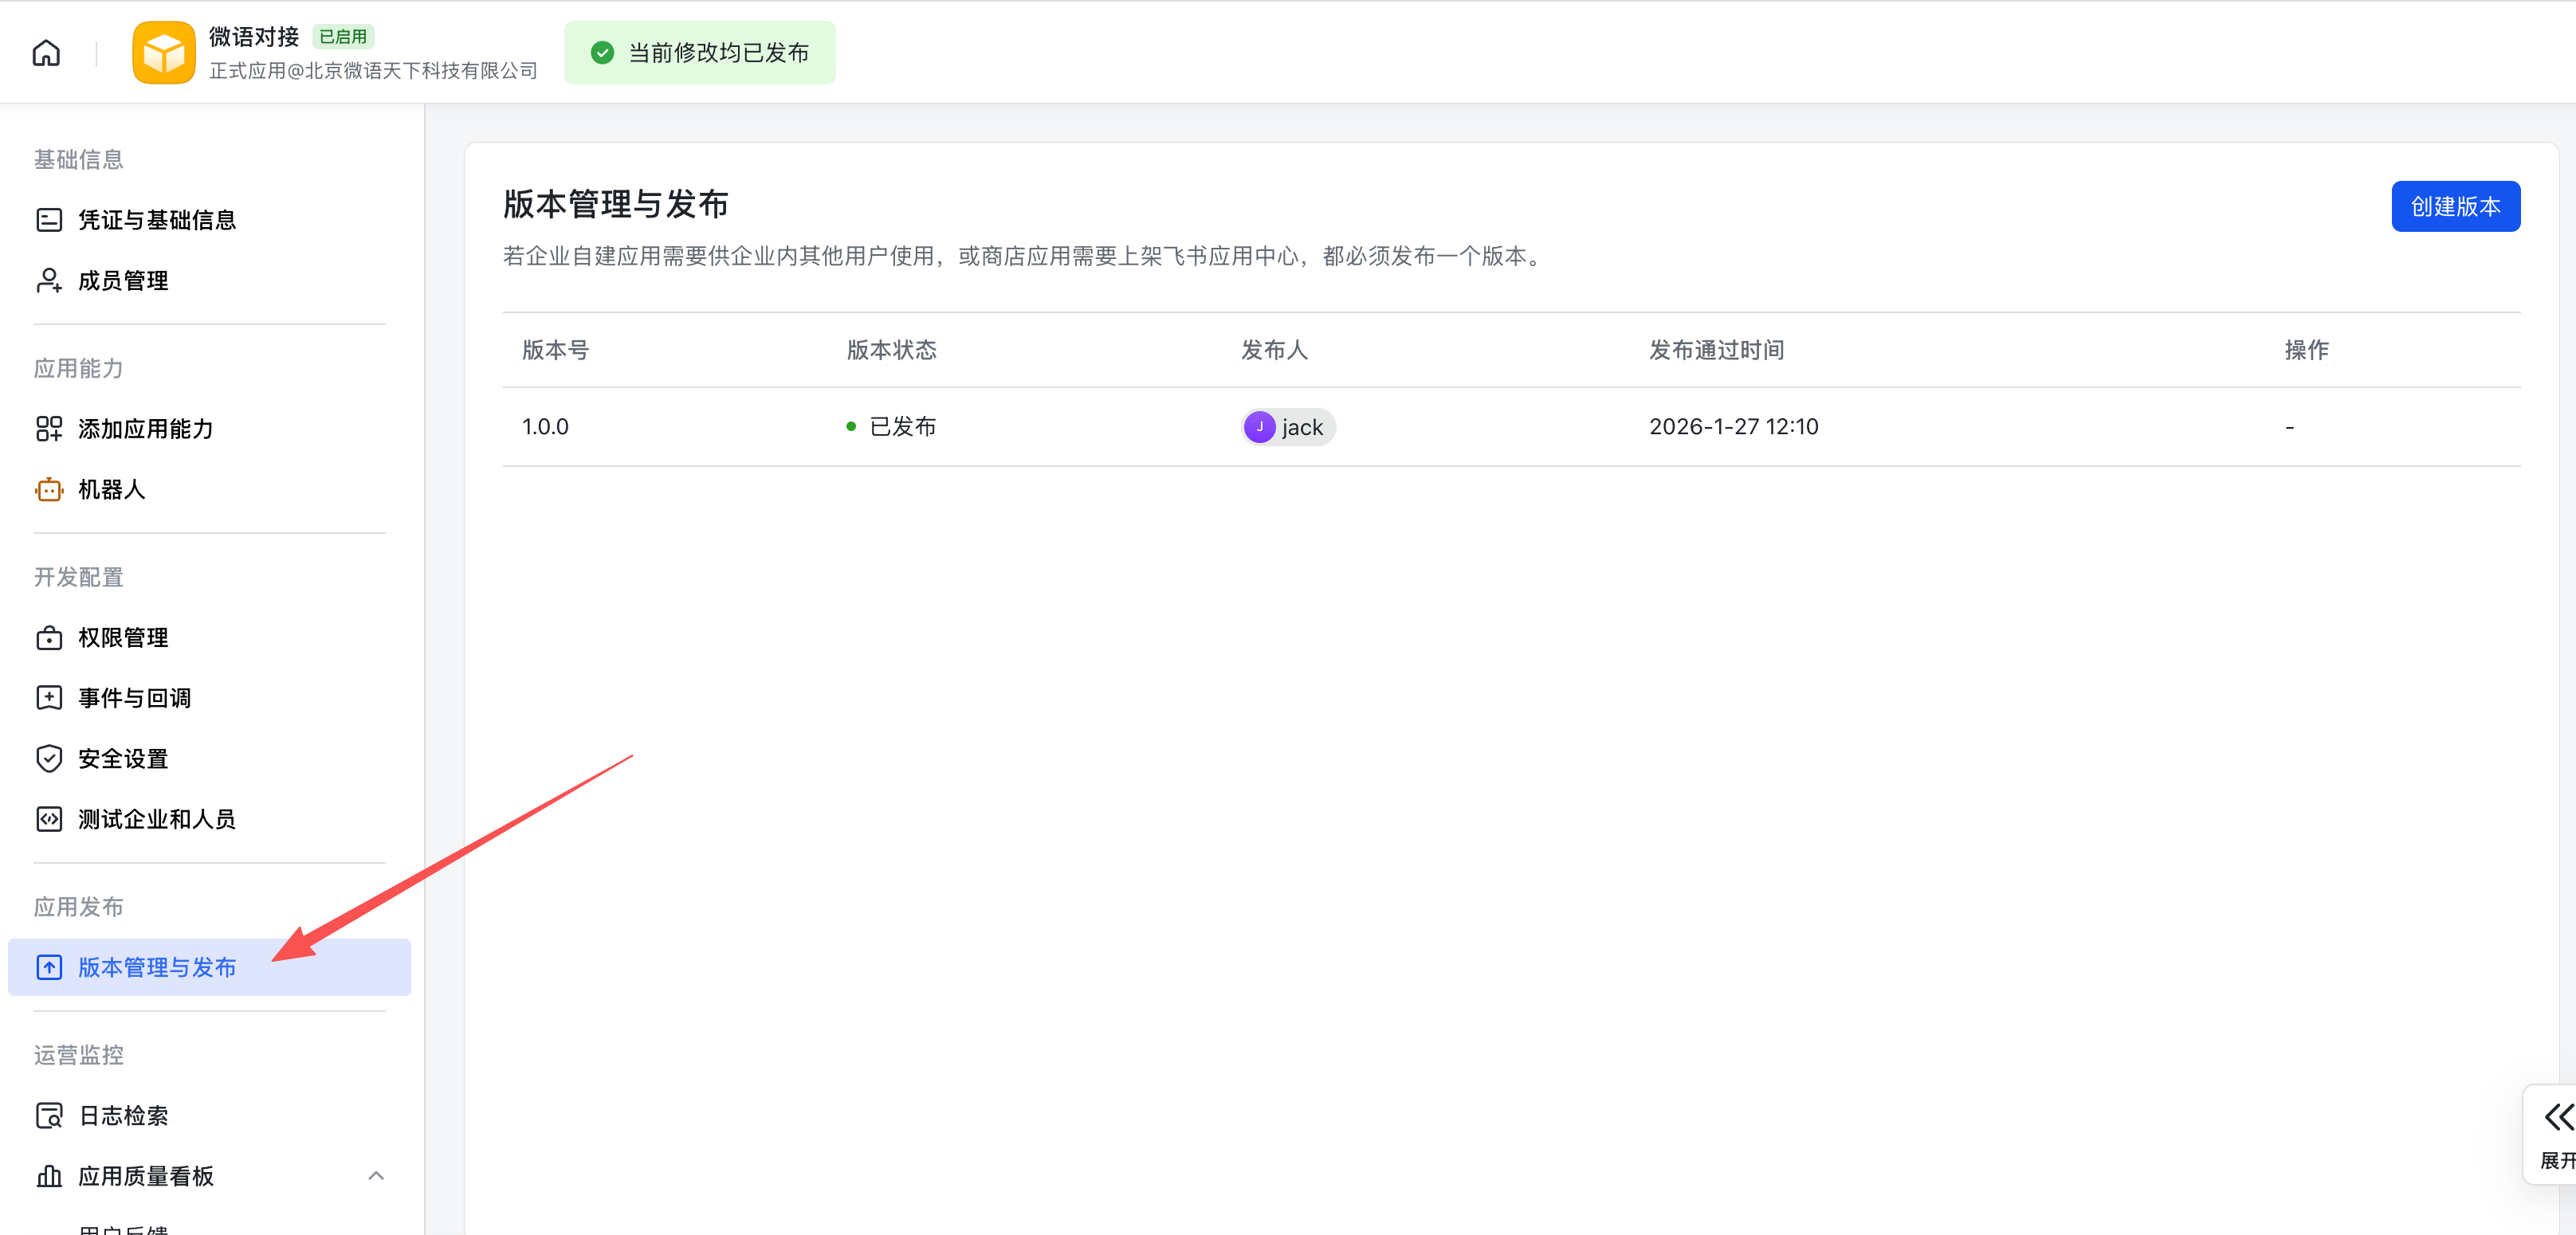The height and width of the screenshot is (1235, 2576).
Task: Select the 安全设置 shield icon
Action: 49,758
